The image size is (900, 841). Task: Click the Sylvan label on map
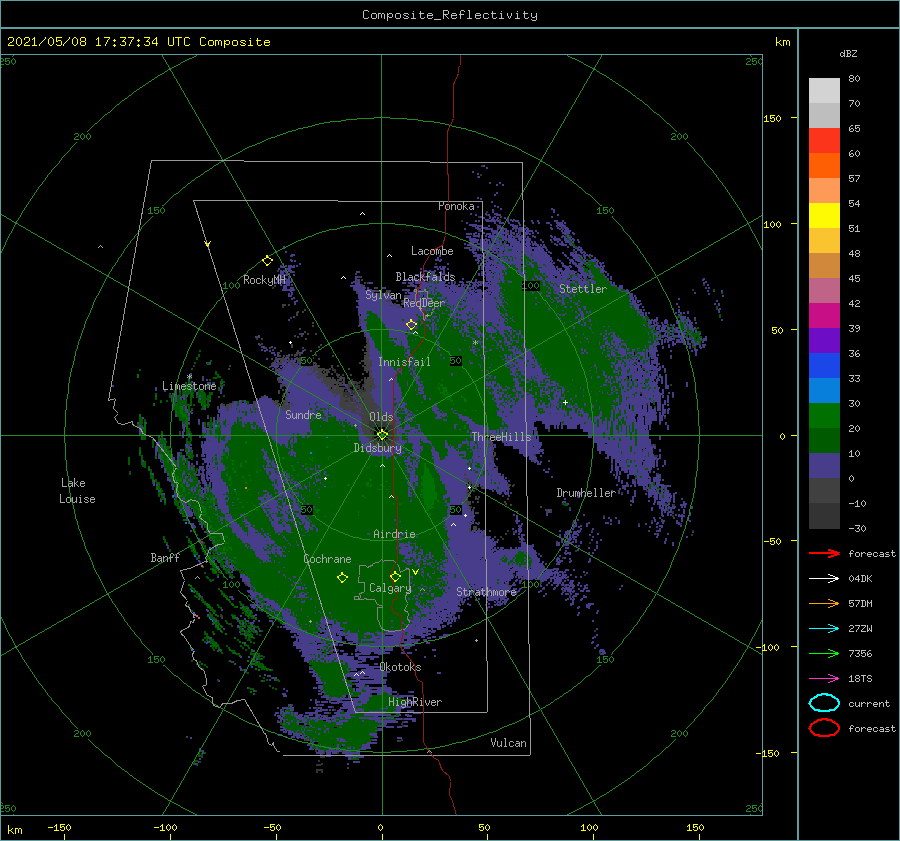point(383,295)
